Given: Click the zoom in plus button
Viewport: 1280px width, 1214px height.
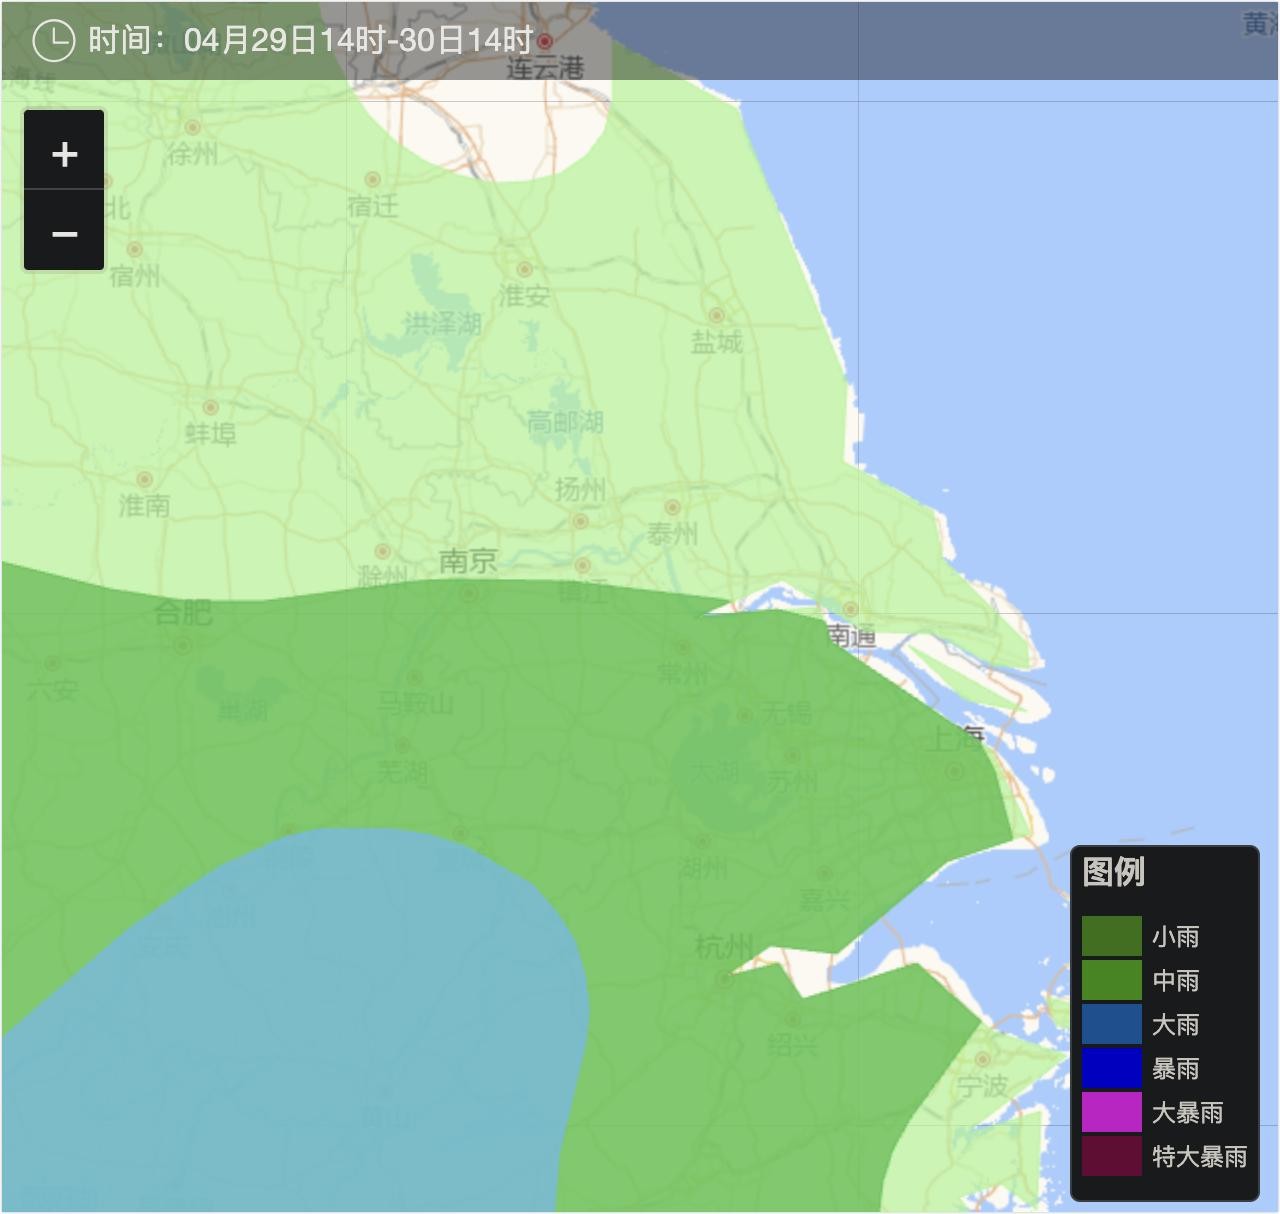Looking at the screenshot, I should pos(64,153).
